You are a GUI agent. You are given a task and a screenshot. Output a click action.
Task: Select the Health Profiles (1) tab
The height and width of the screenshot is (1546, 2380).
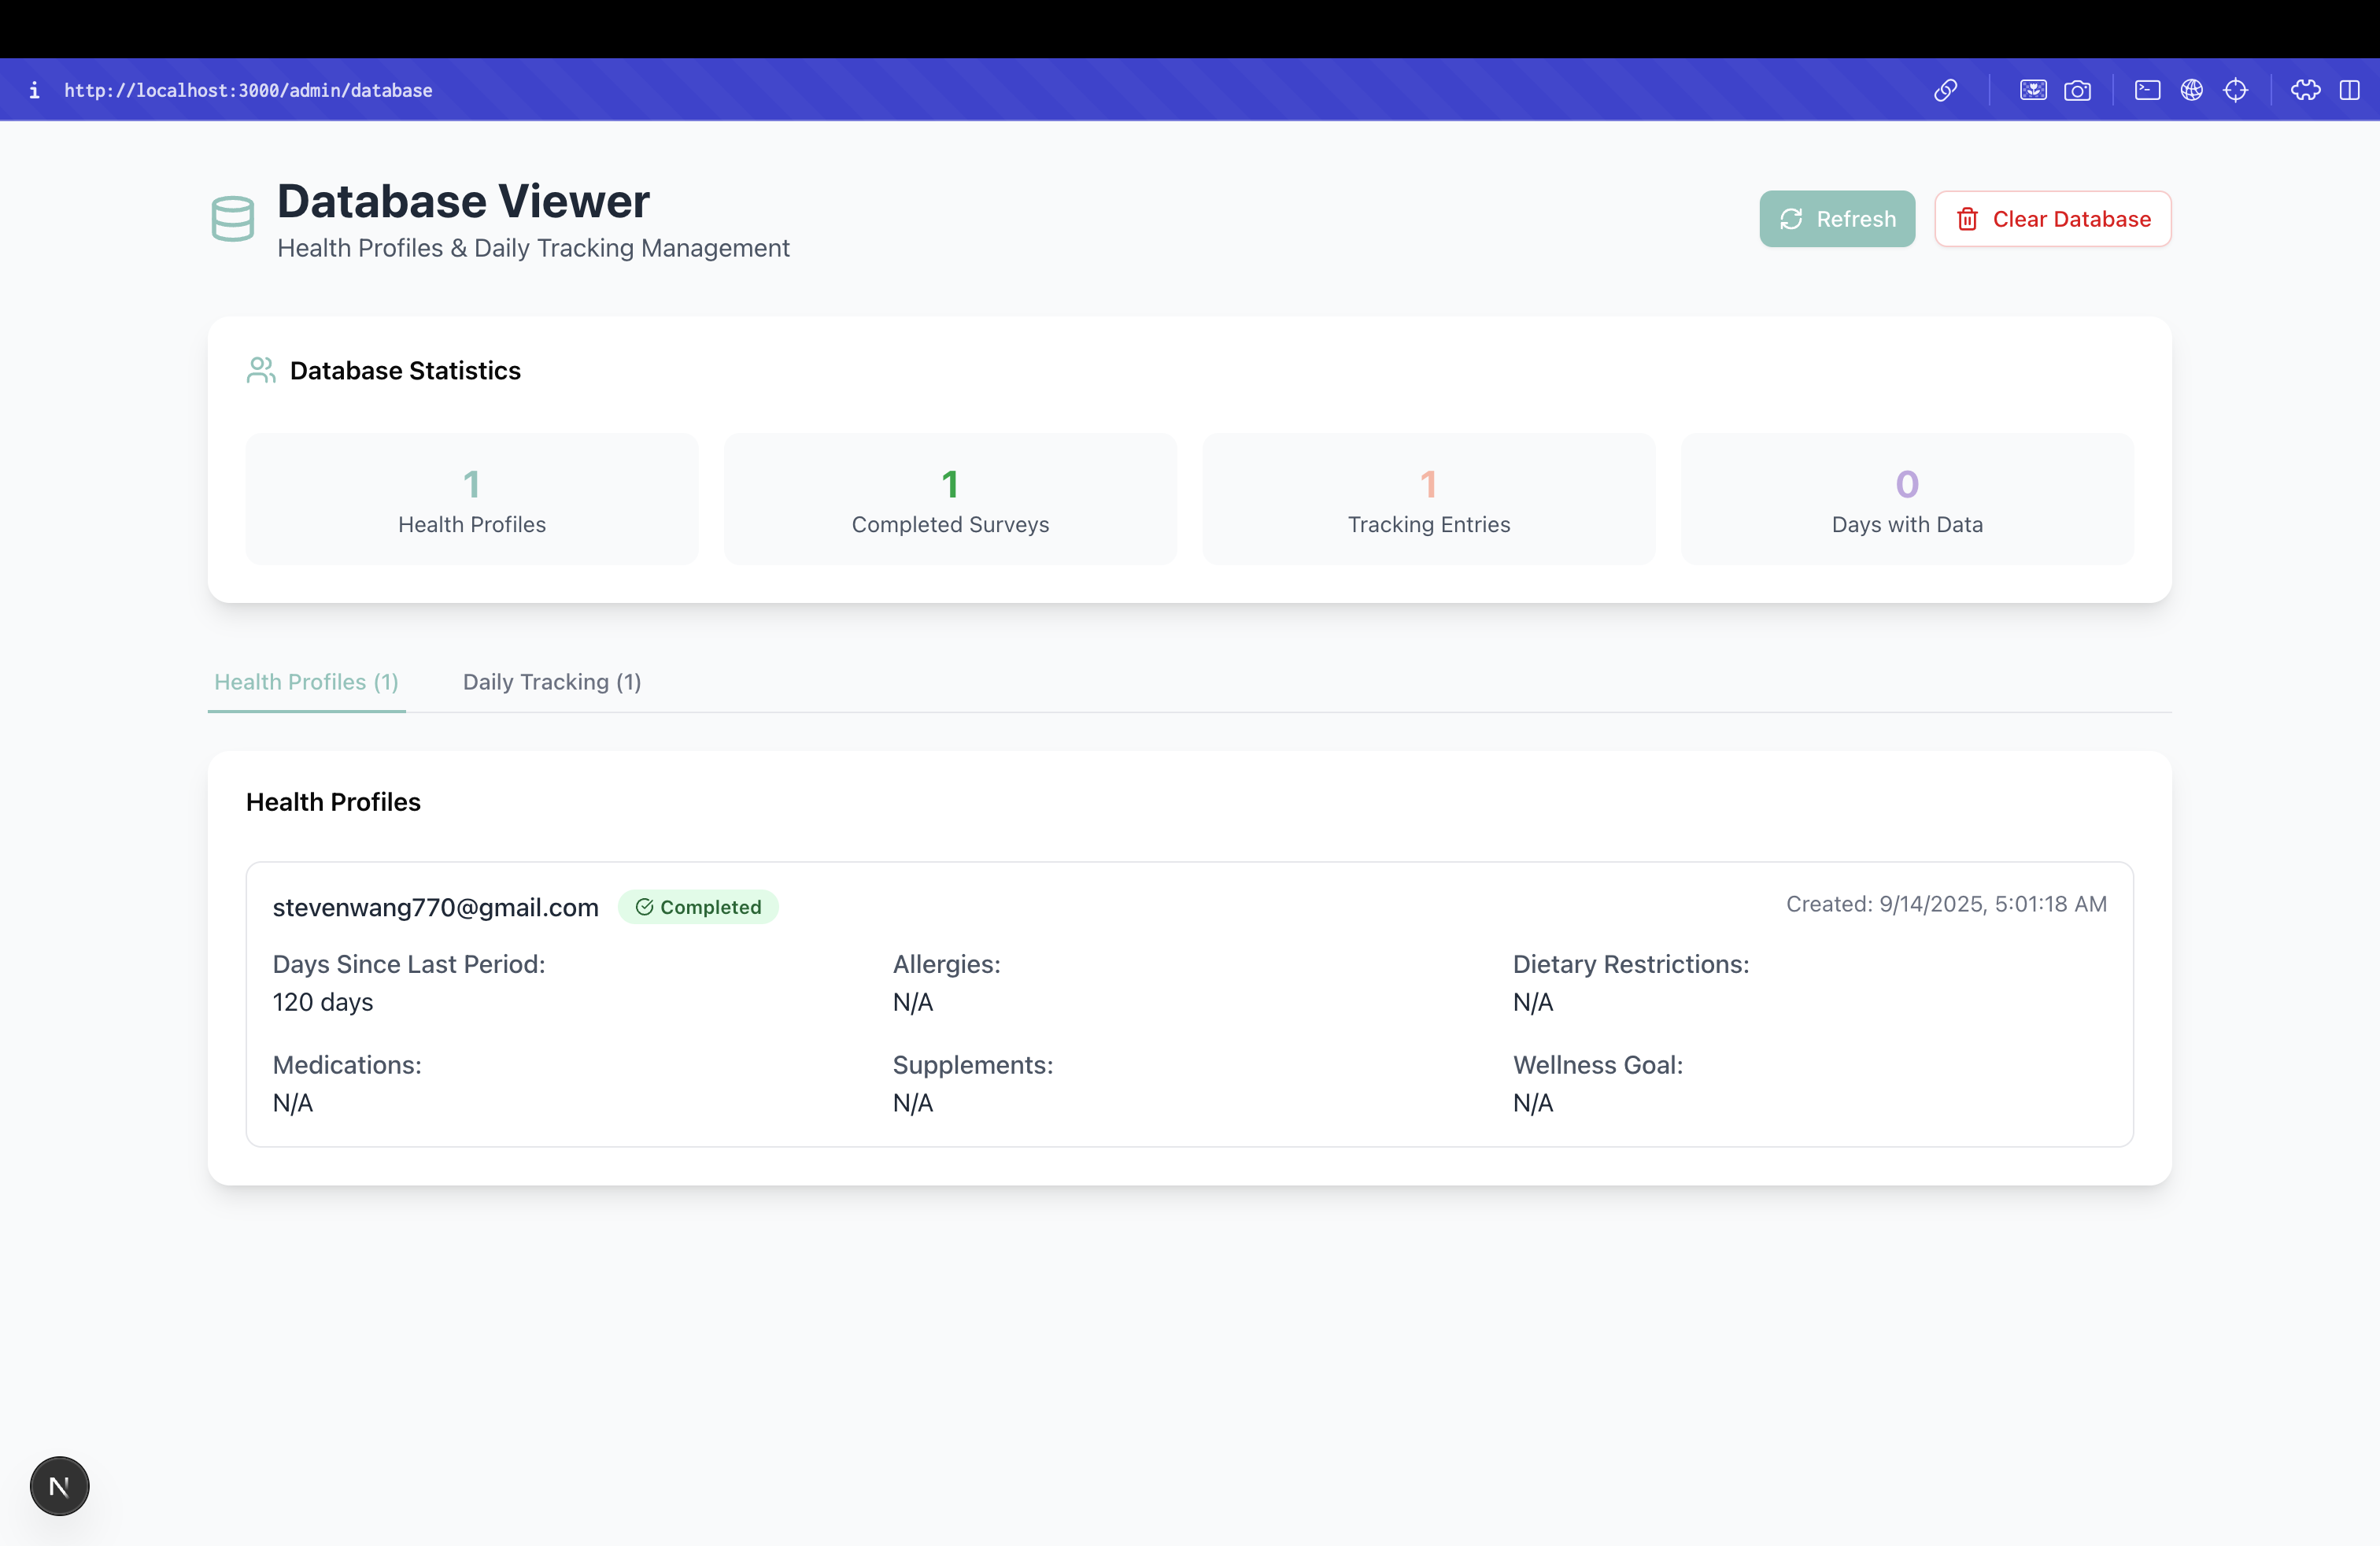[306, 682]
